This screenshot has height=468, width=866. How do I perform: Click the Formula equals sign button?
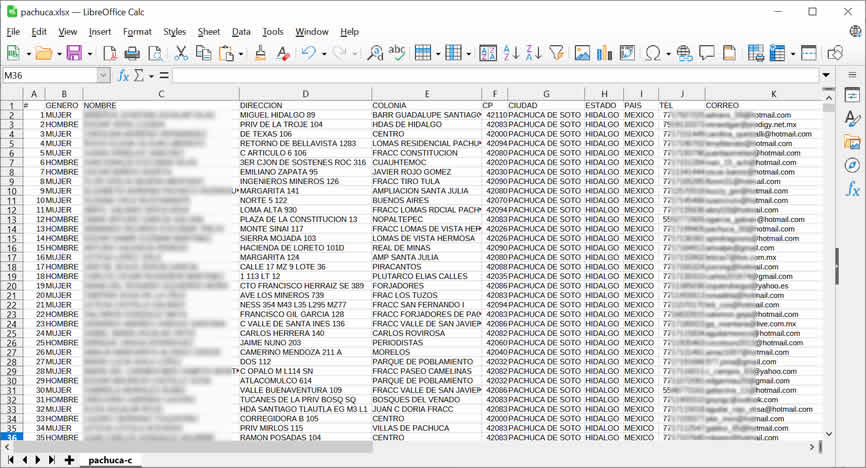(x=164, y=76)
